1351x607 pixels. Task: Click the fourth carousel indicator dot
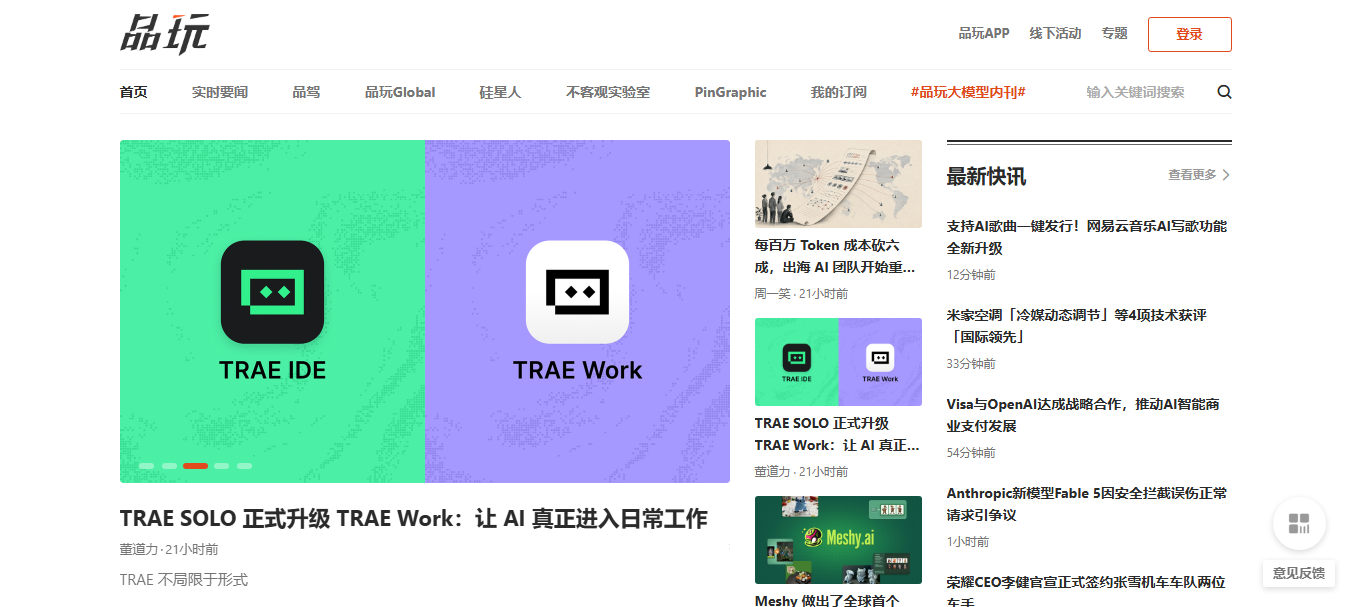tap(221, 466)
